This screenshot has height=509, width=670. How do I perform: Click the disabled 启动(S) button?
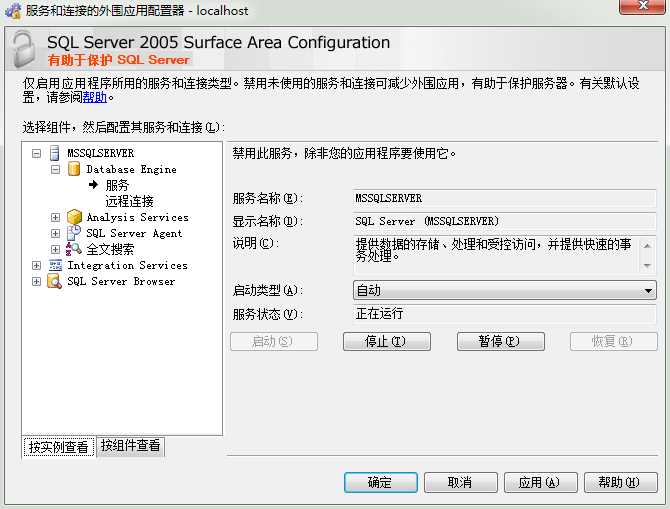(273, 341)
